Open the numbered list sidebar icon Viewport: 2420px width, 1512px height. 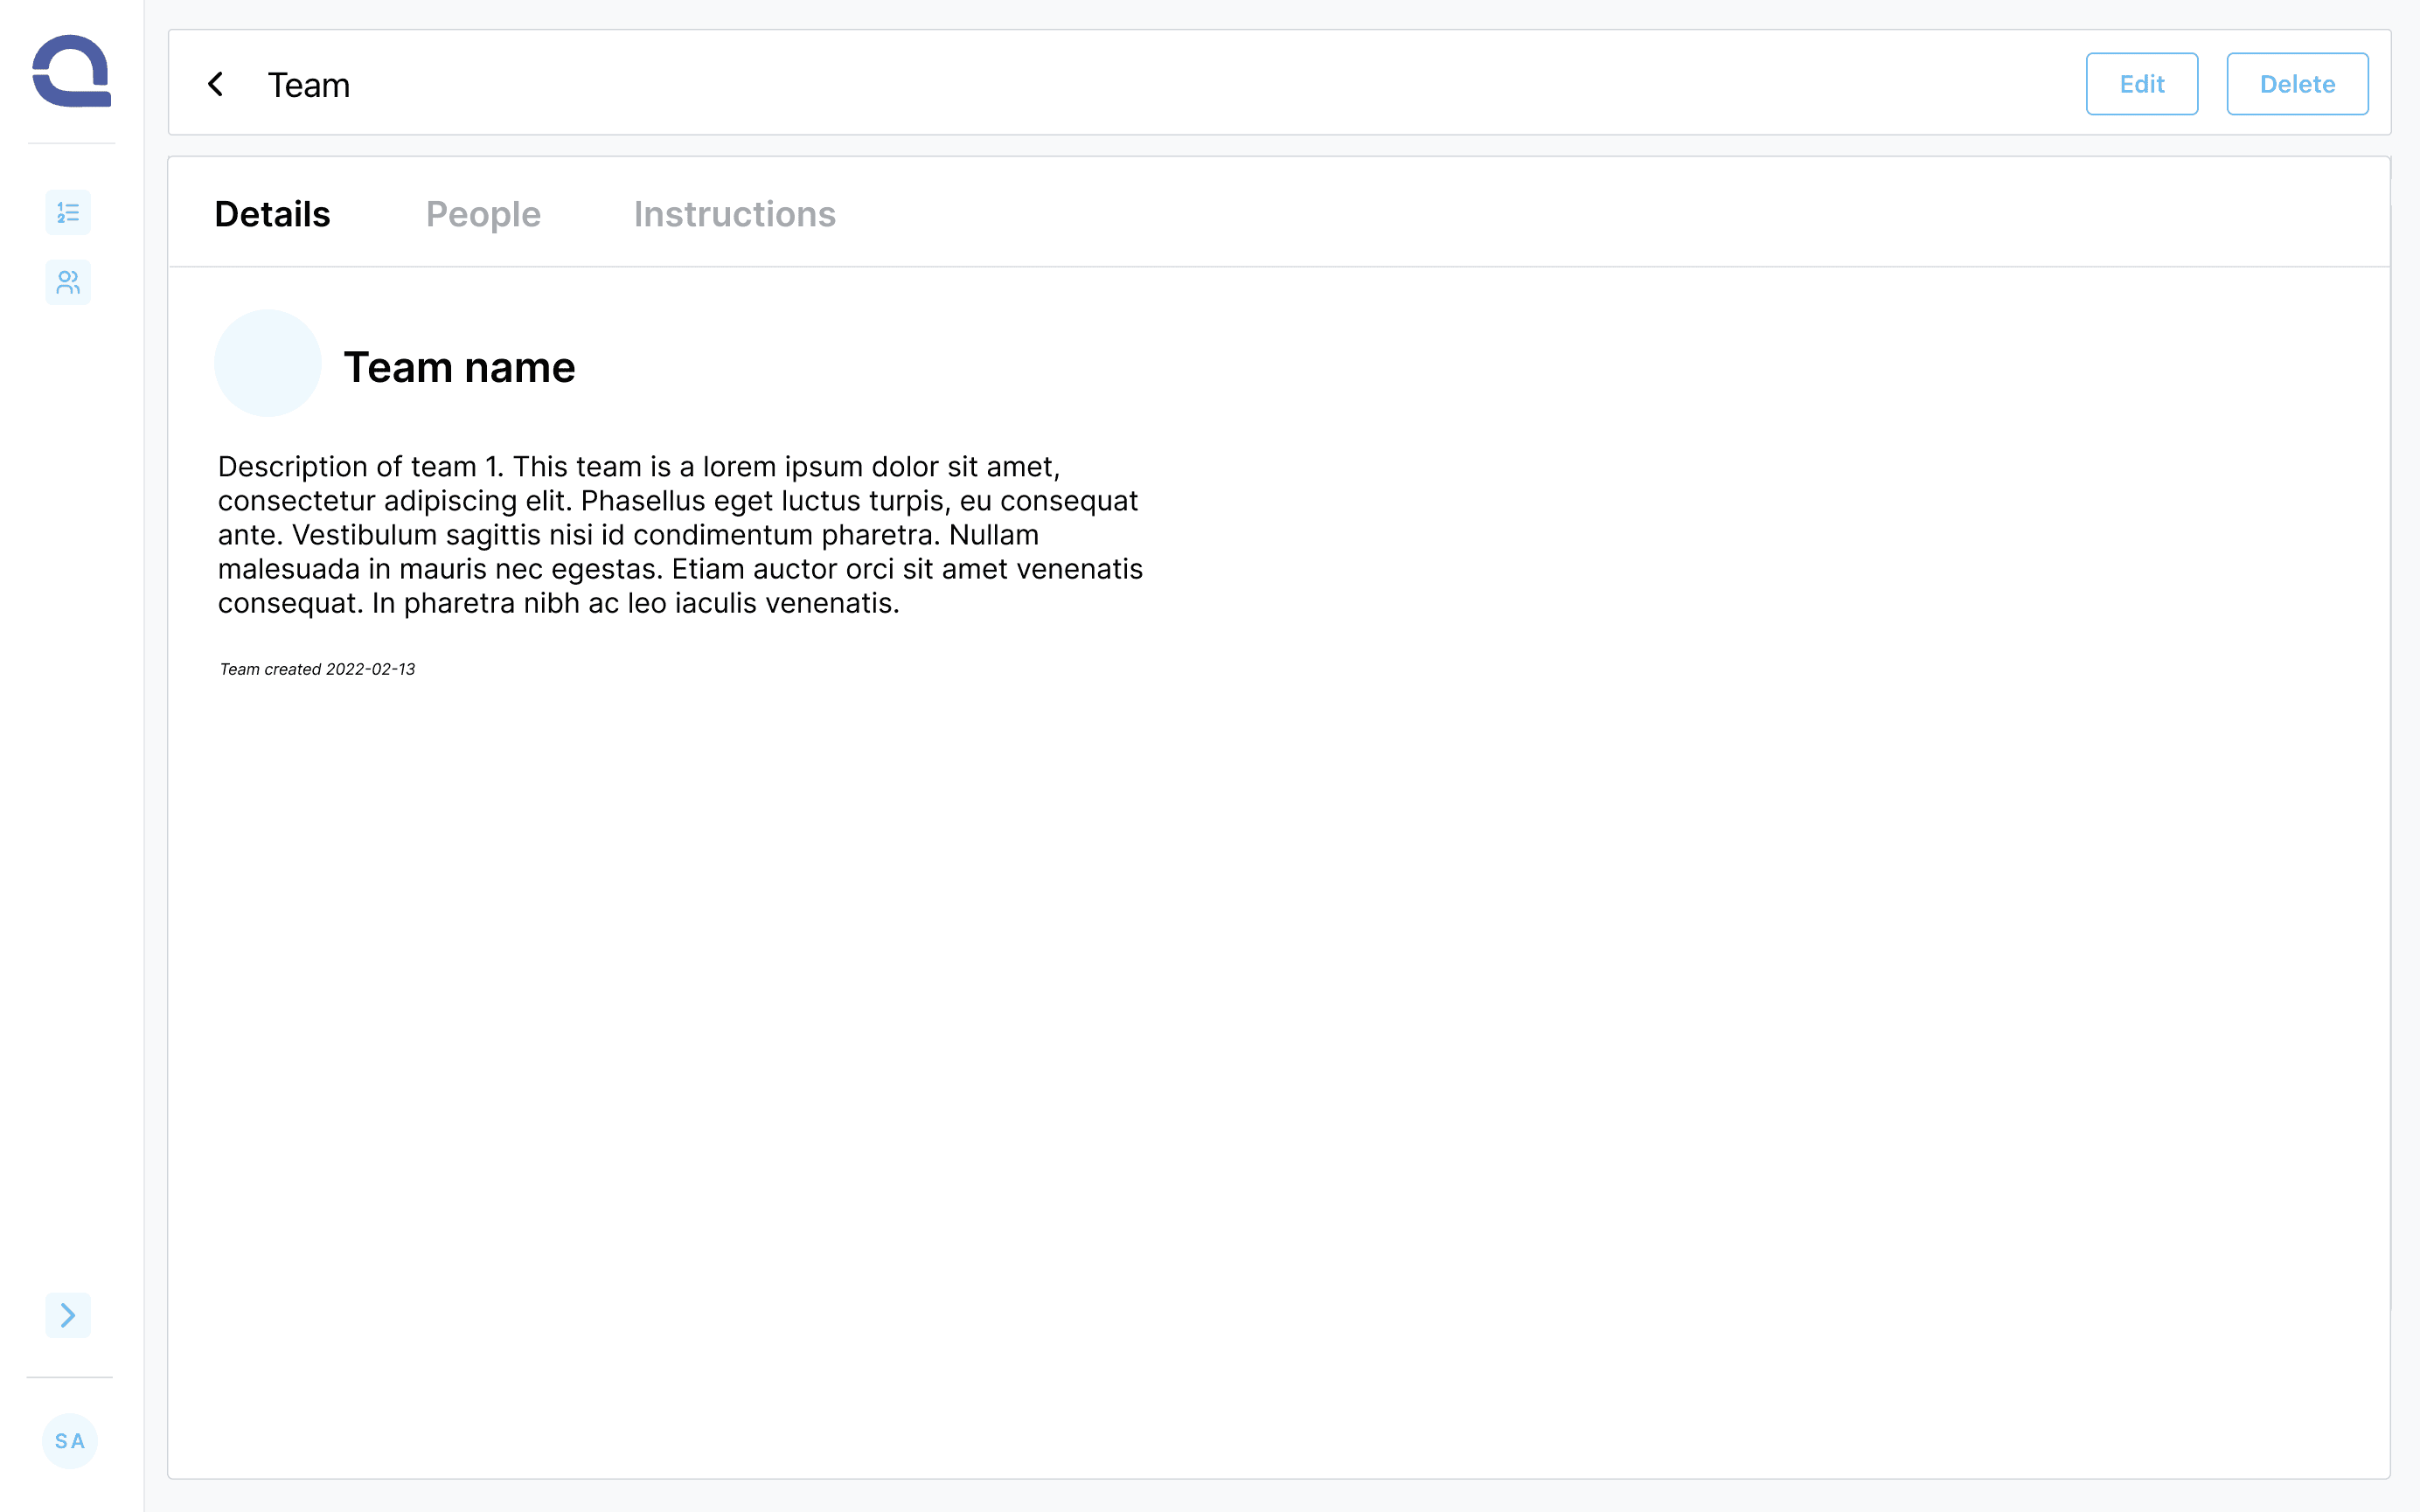click(x=68, y=212)
